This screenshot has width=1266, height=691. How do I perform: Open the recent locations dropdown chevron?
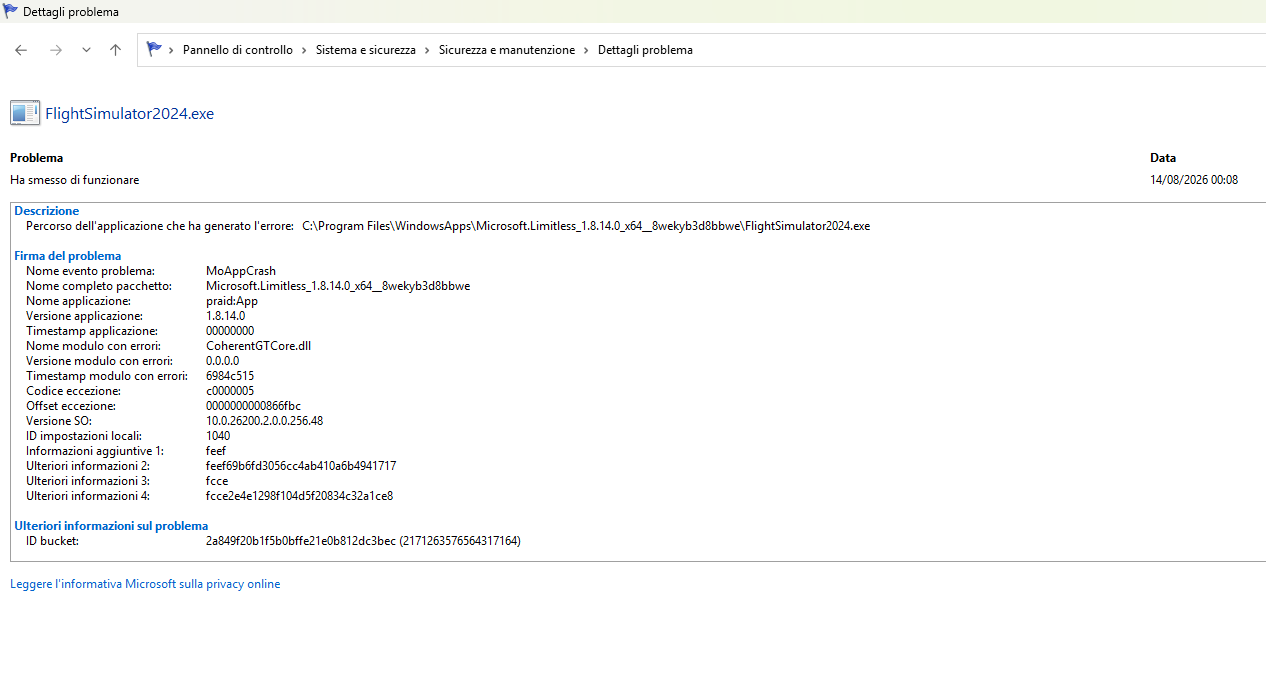86,50
